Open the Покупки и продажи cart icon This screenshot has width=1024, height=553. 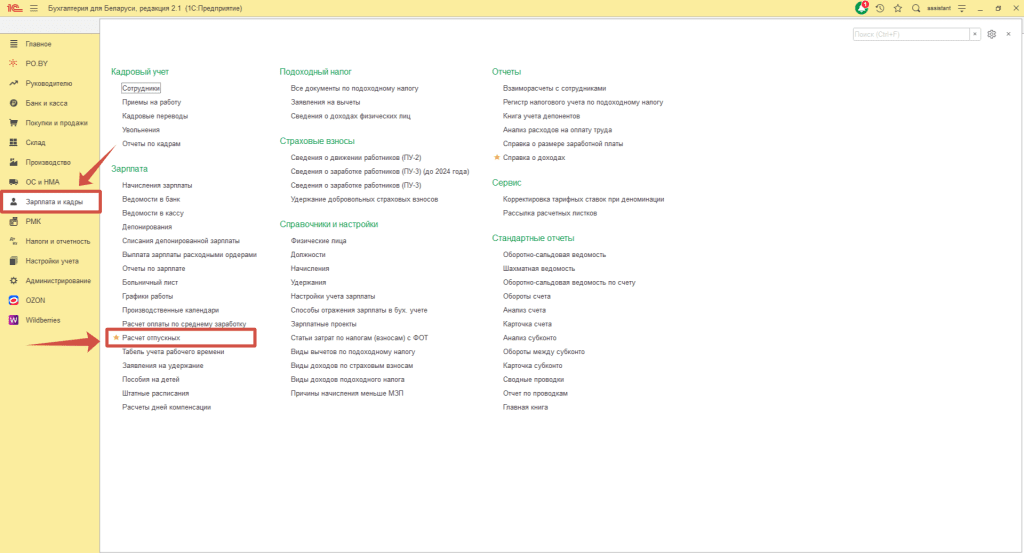[13, 123]
